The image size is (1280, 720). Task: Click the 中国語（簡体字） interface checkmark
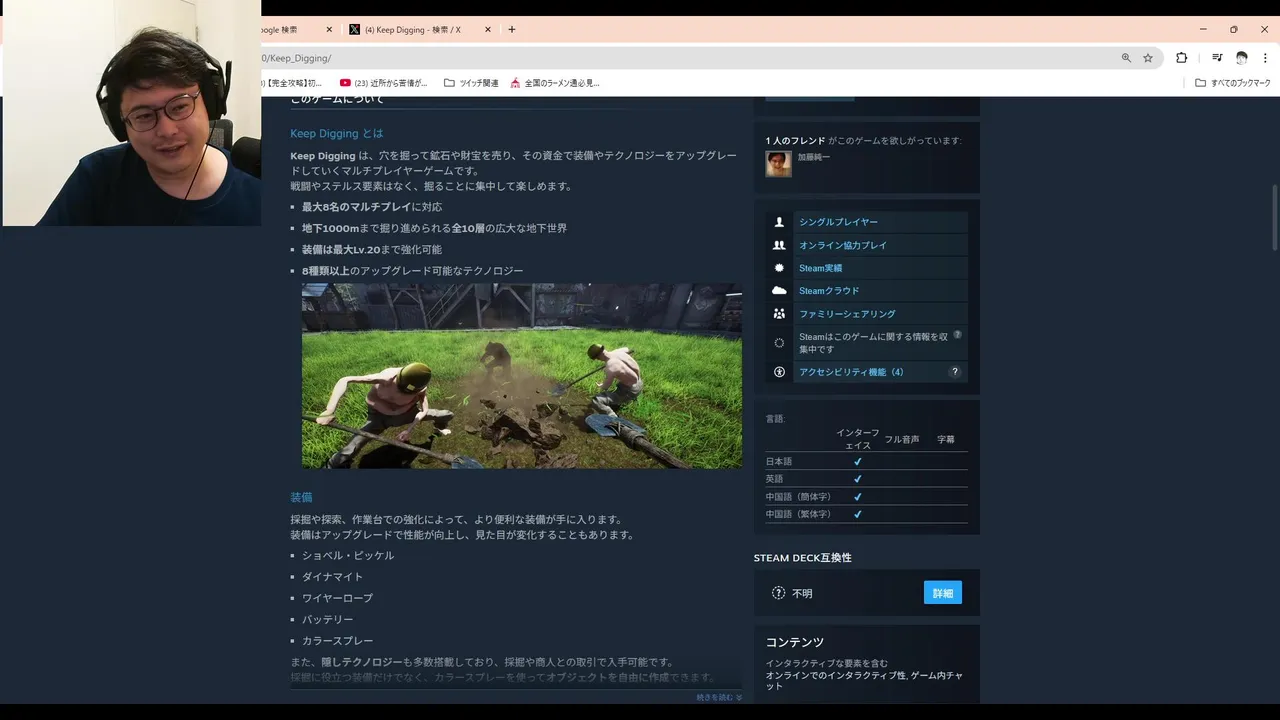click(x=858, y=497)
